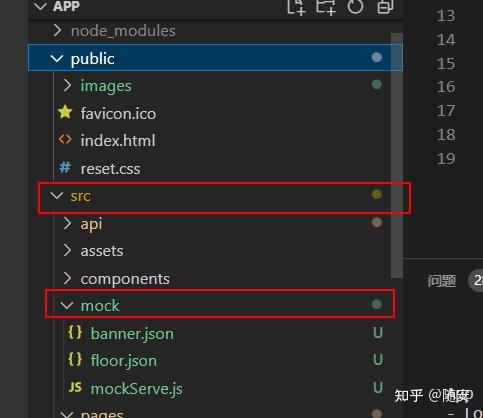
Task: Collapse the public folder
Action: click(57, 58)
